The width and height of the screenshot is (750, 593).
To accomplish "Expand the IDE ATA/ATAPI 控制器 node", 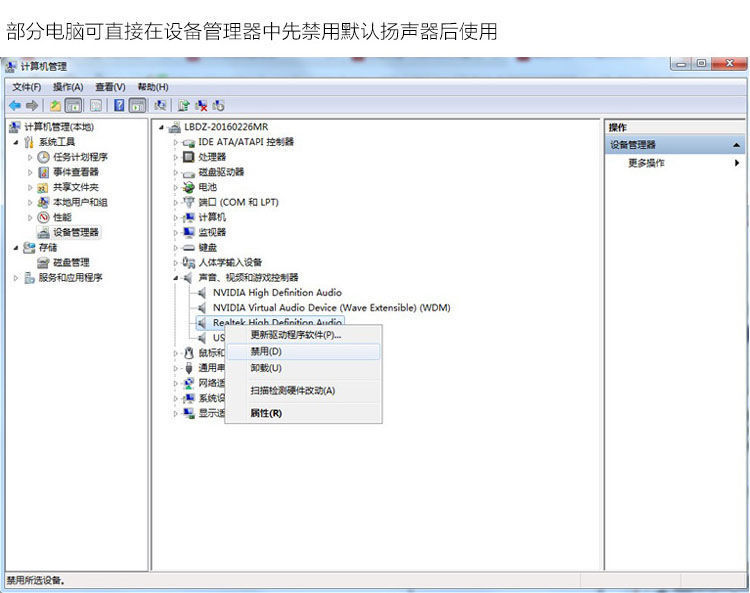I will click(176, 142).
